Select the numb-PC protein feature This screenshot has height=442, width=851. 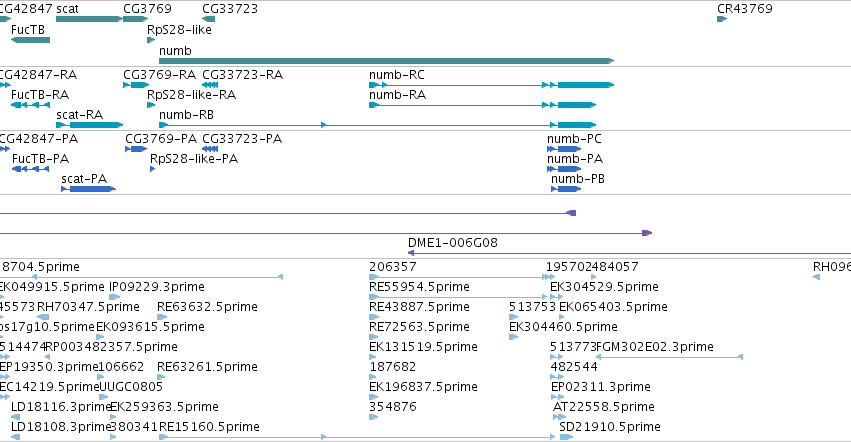pyautogui.click(x=564, y=149)
